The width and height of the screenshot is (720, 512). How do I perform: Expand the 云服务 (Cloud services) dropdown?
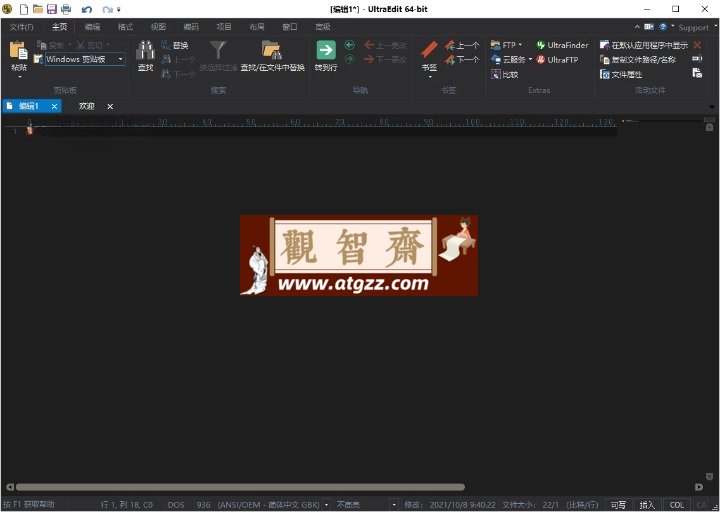point(530,59)
